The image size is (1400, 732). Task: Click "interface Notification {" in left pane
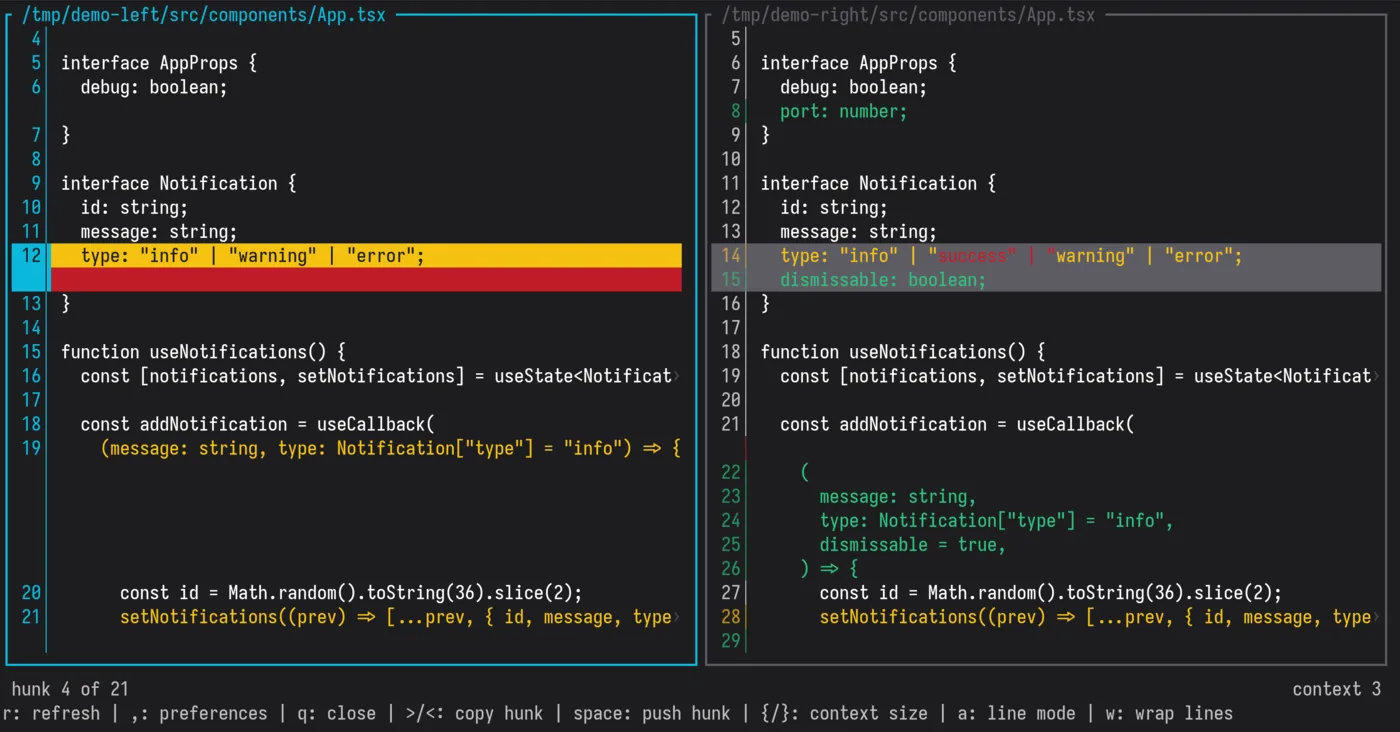(x=179, y=183)
